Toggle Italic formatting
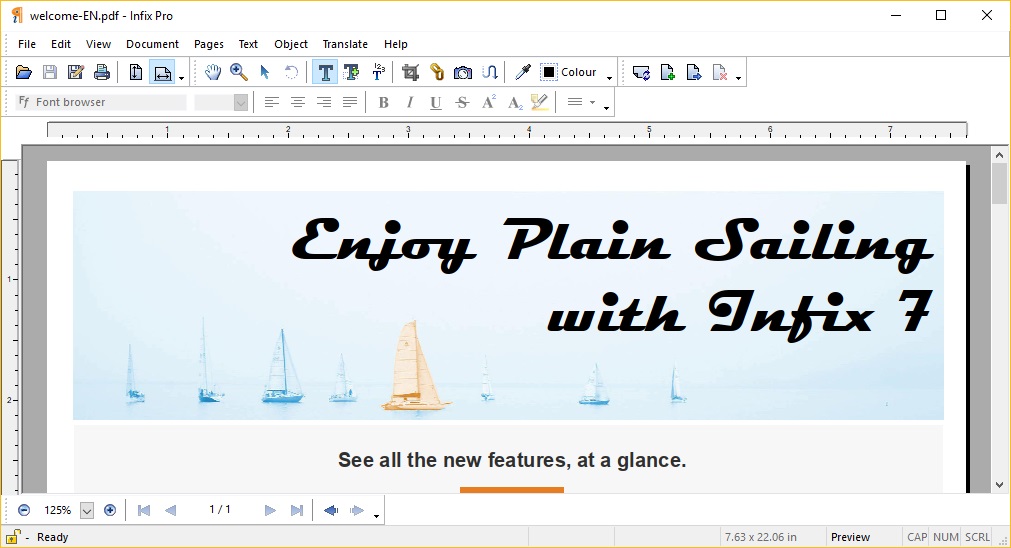 [x=409, y=102]
